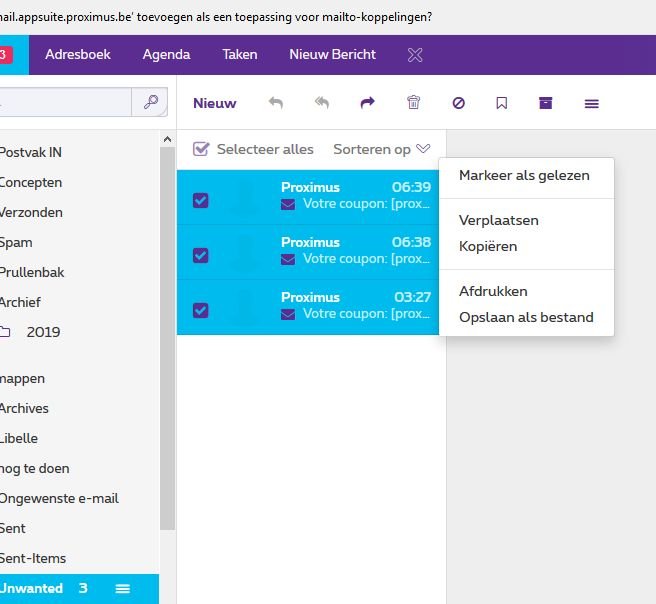The width and height of the screenshot is (656, 604).
Task: Uncheck the 06:38 Proximus email checkbox
Action: (200, 255)
